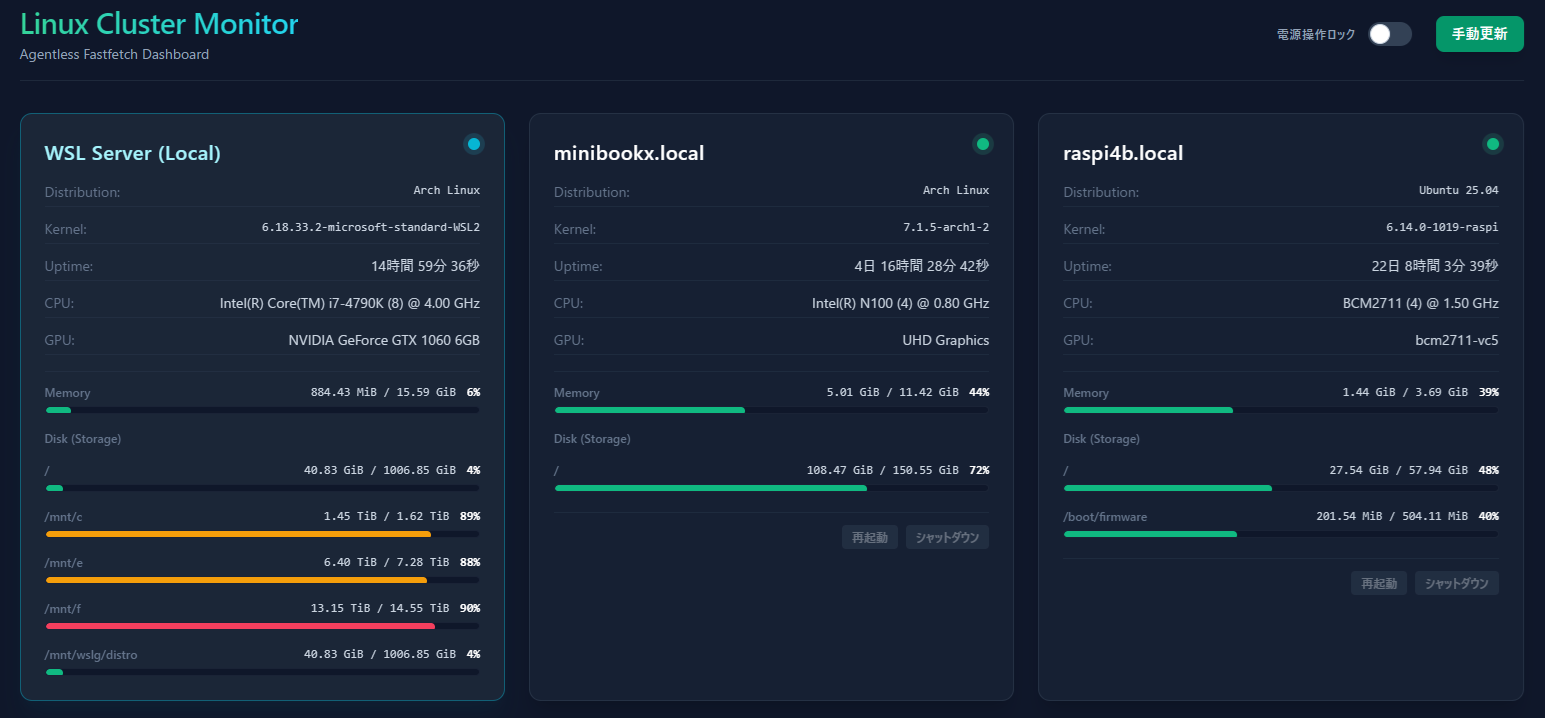Click the /mnt/e disk usage bar
Screen dimensions: 1545x718
point(262,580)
